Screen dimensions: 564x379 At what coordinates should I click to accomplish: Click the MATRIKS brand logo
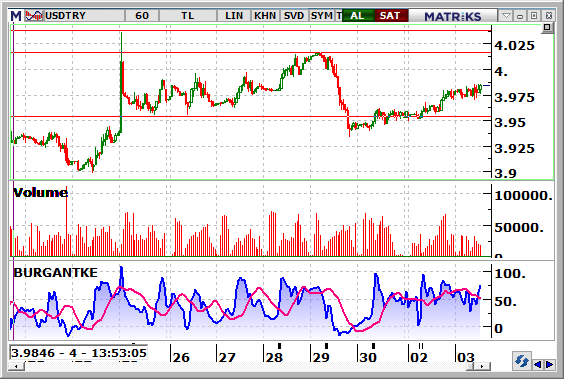[452, 16]
